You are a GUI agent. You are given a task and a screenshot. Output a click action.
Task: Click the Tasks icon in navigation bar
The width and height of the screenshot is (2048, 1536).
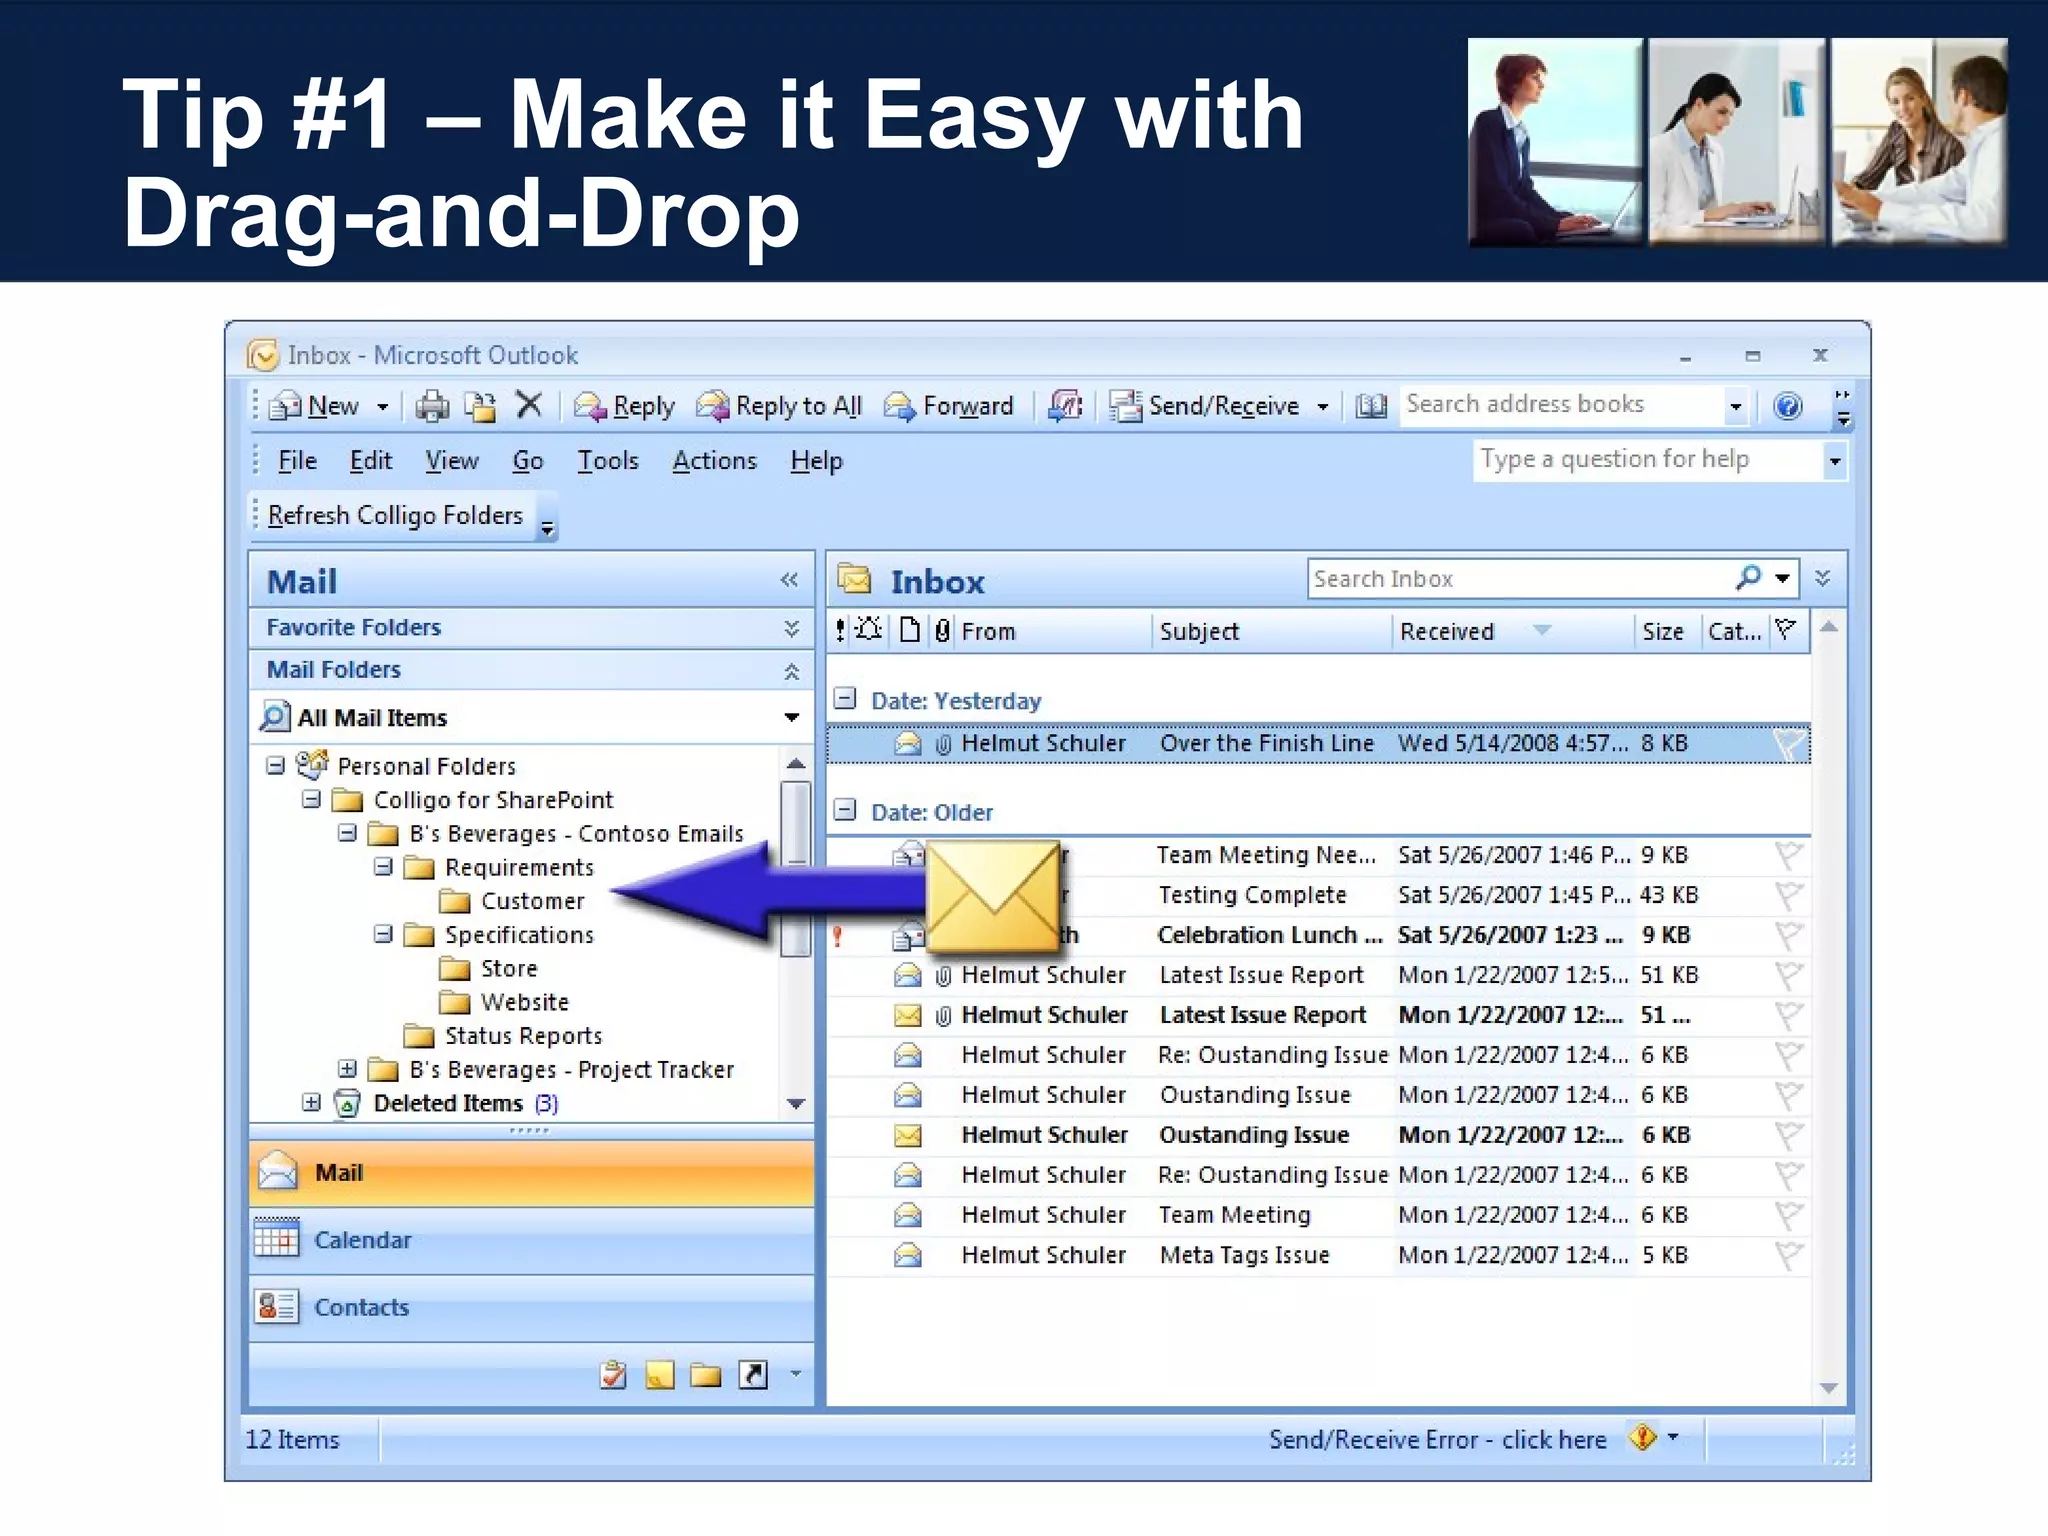pos(613,1375)
